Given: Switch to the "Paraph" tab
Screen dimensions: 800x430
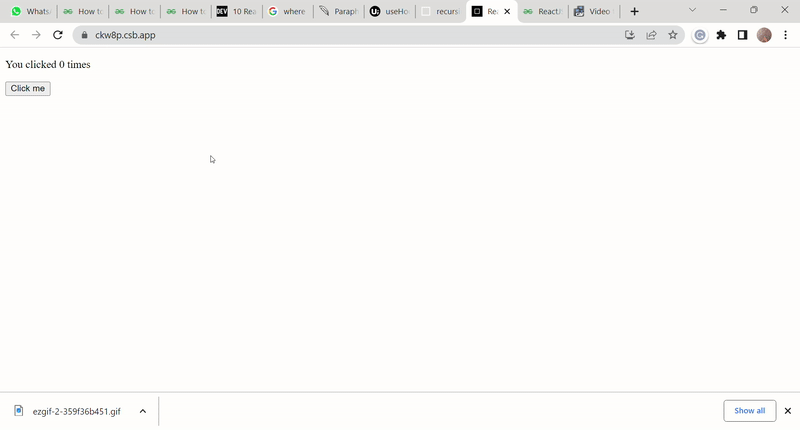Looking at the screenshot, I should point(339,11).
